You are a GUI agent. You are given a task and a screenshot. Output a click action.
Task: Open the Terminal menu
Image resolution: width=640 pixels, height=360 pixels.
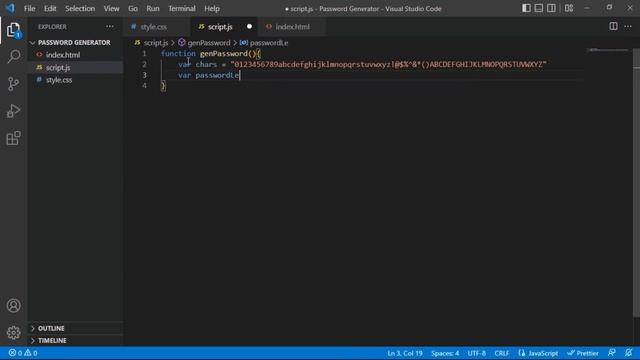click(x=182, y=9)
